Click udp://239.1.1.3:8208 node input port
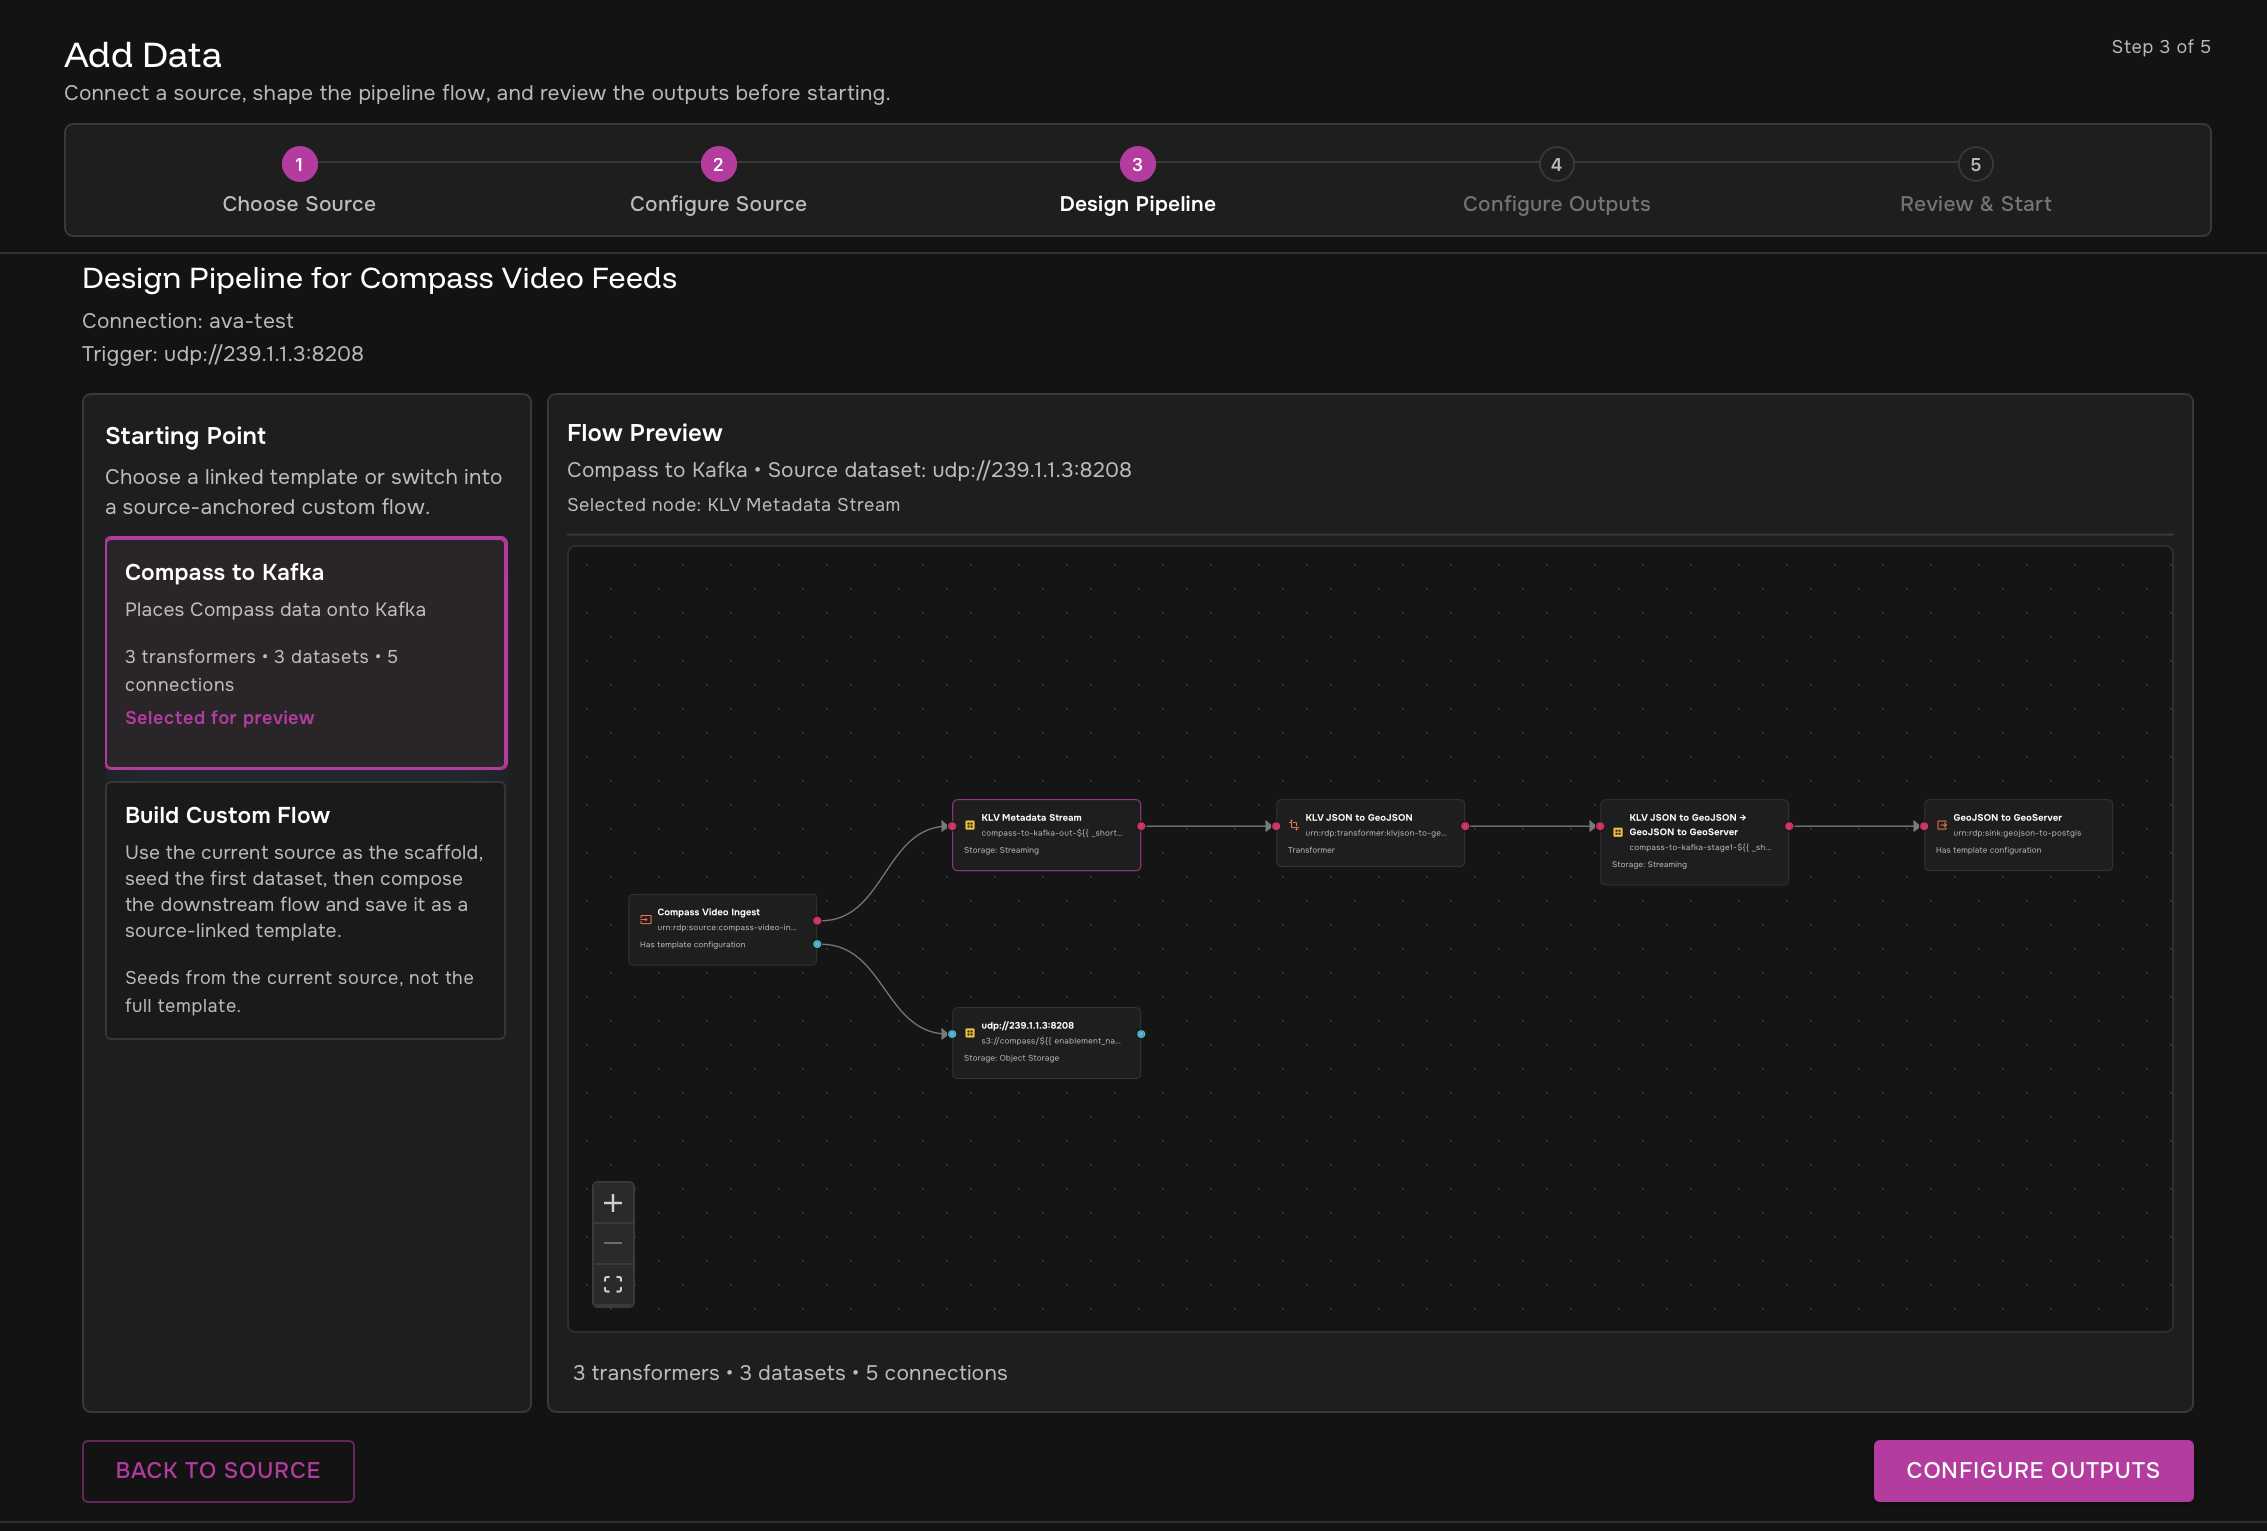Viewport: 2267px width, 1531px height. (x=952, y=1034)
